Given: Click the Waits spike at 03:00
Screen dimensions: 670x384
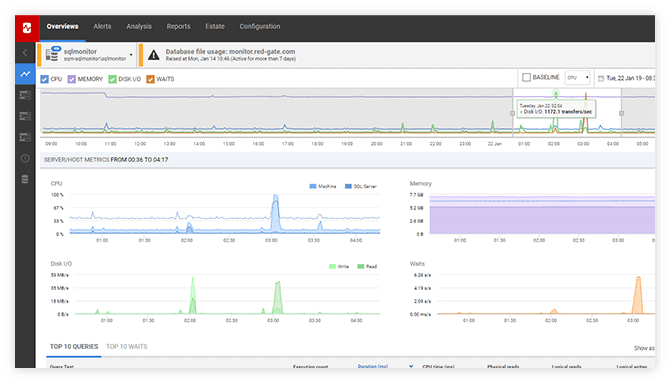Looking at the screenshot, I should [638, 295].
